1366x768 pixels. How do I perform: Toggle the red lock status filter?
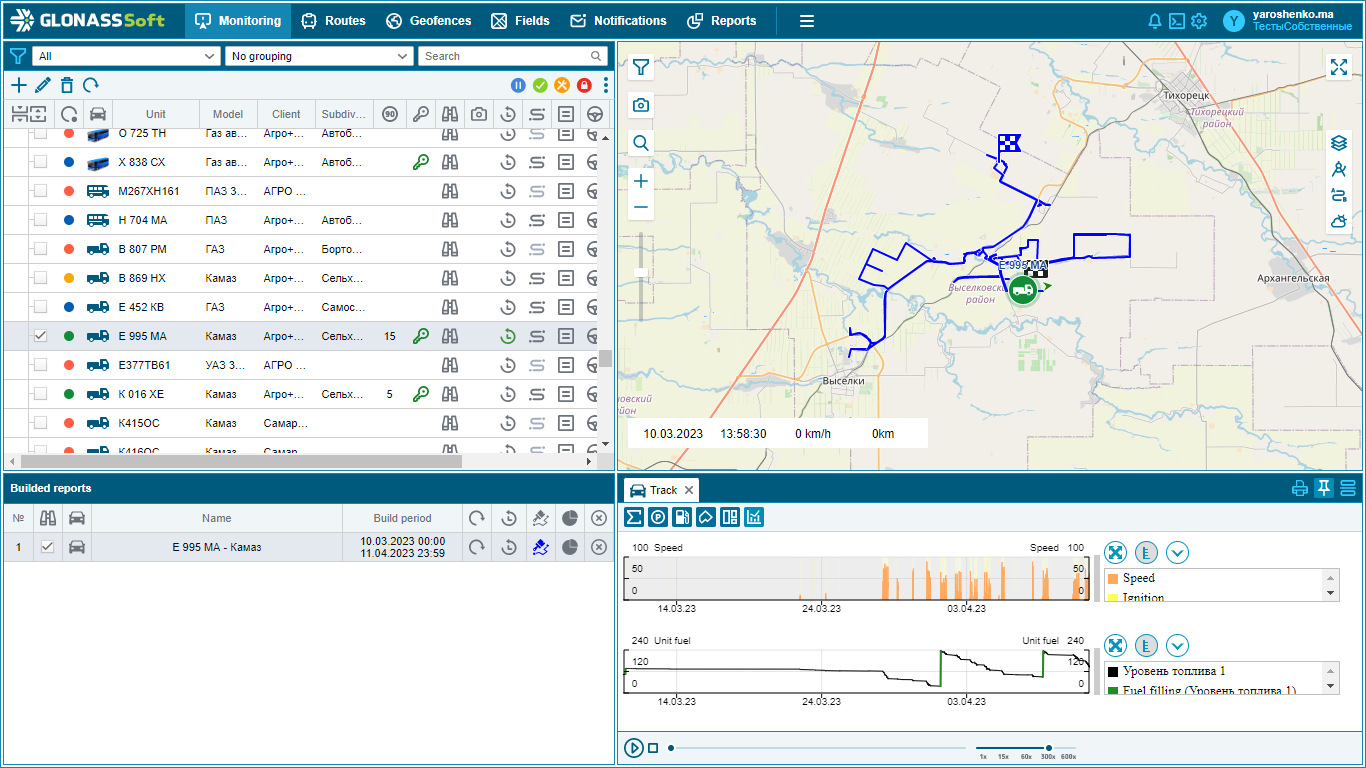(x=584, y=86)
